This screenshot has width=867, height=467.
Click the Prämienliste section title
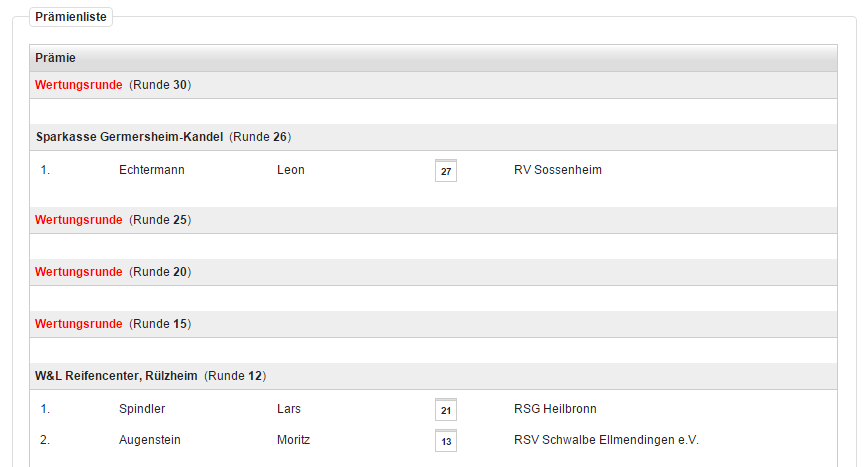tap(71, 17)
